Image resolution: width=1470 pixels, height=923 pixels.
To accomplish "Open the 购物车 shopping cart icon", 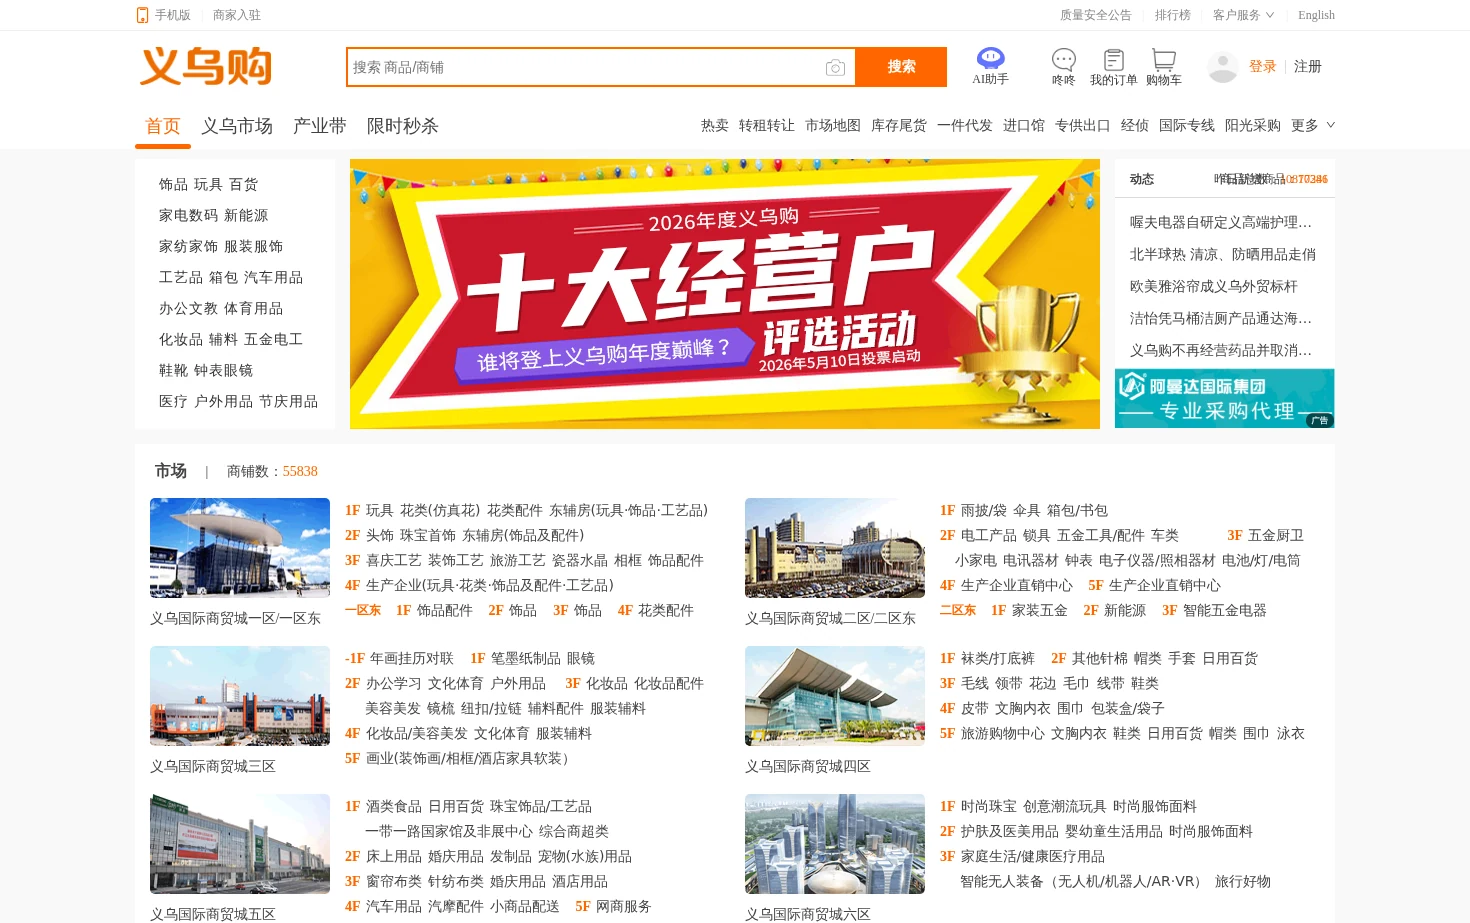I will (1164, 60).
